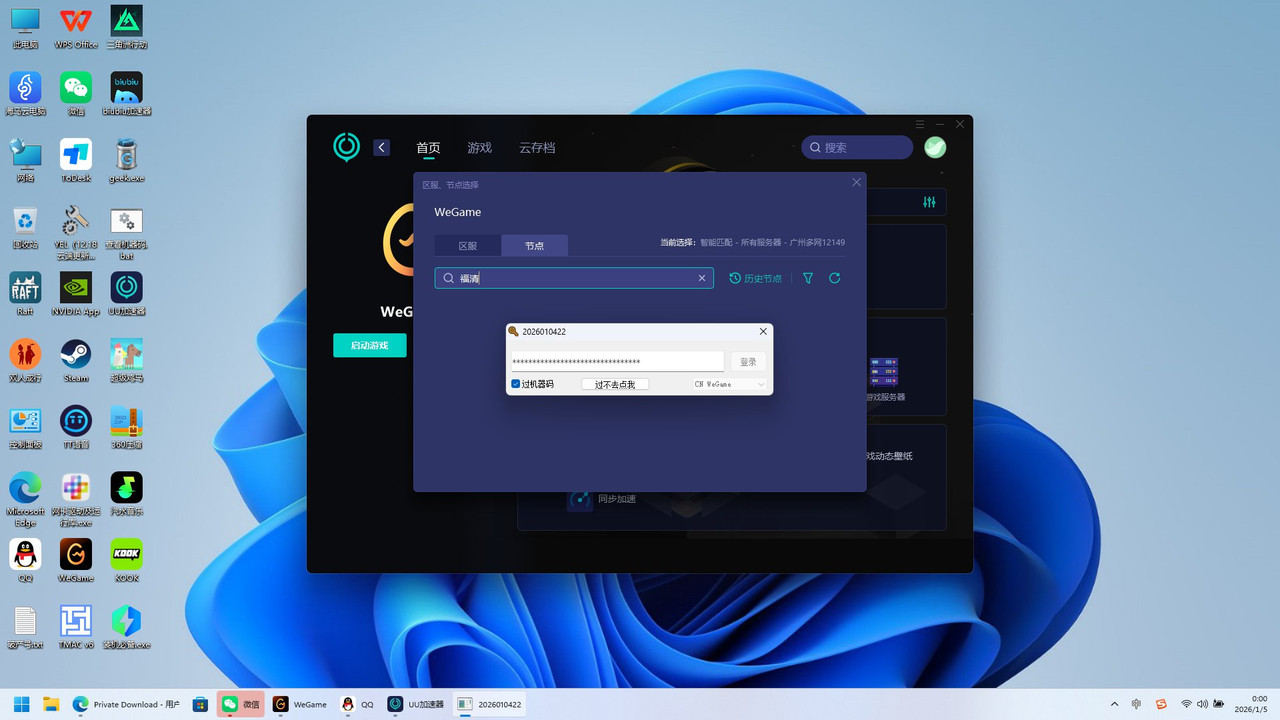Click the UU booster logo icon

point(346,147)
